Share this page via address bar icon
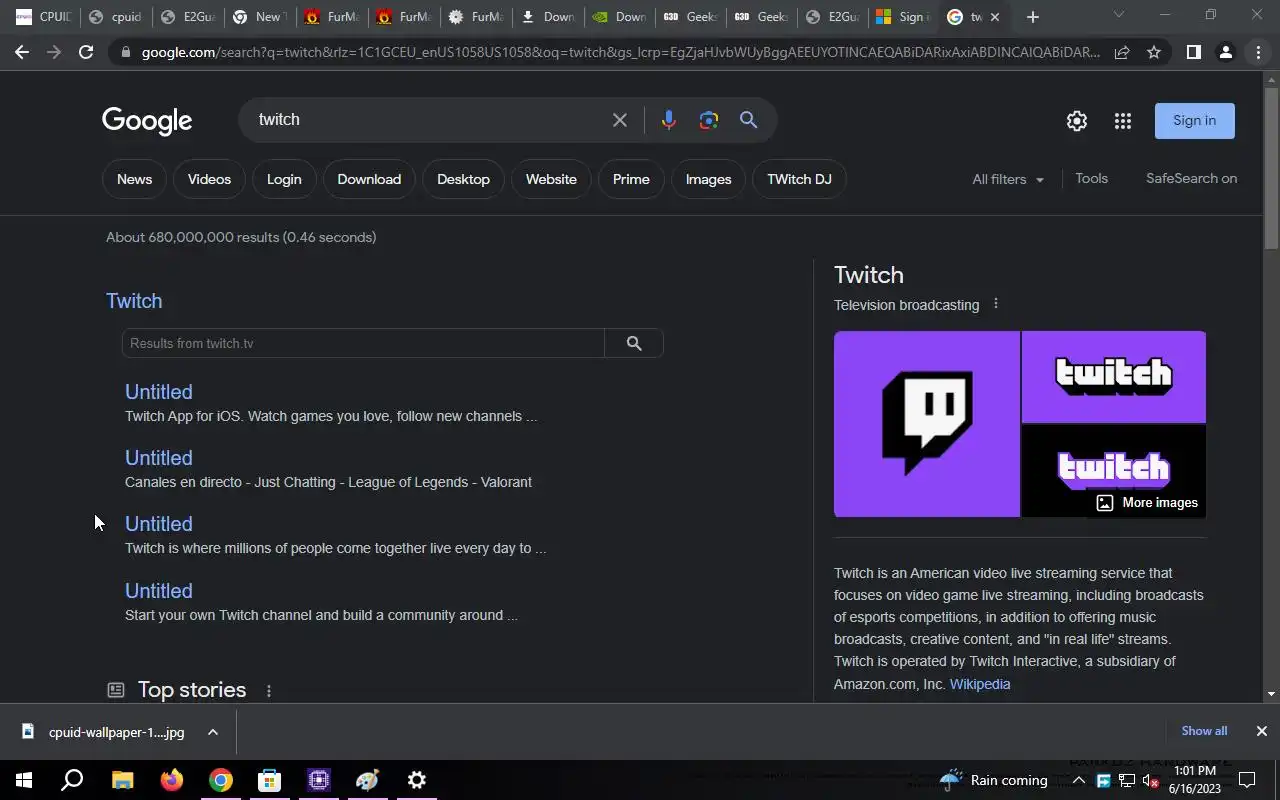1280x800 pixels. click(x=1122, y=52)
